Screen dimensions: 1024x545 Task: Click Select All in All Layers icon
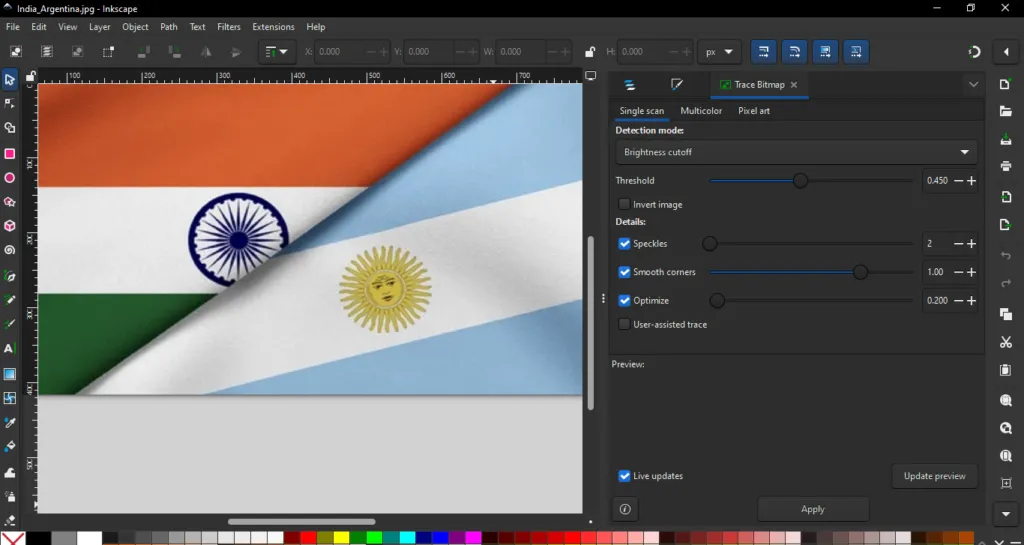pyautogui.click(x=46, y=52)
